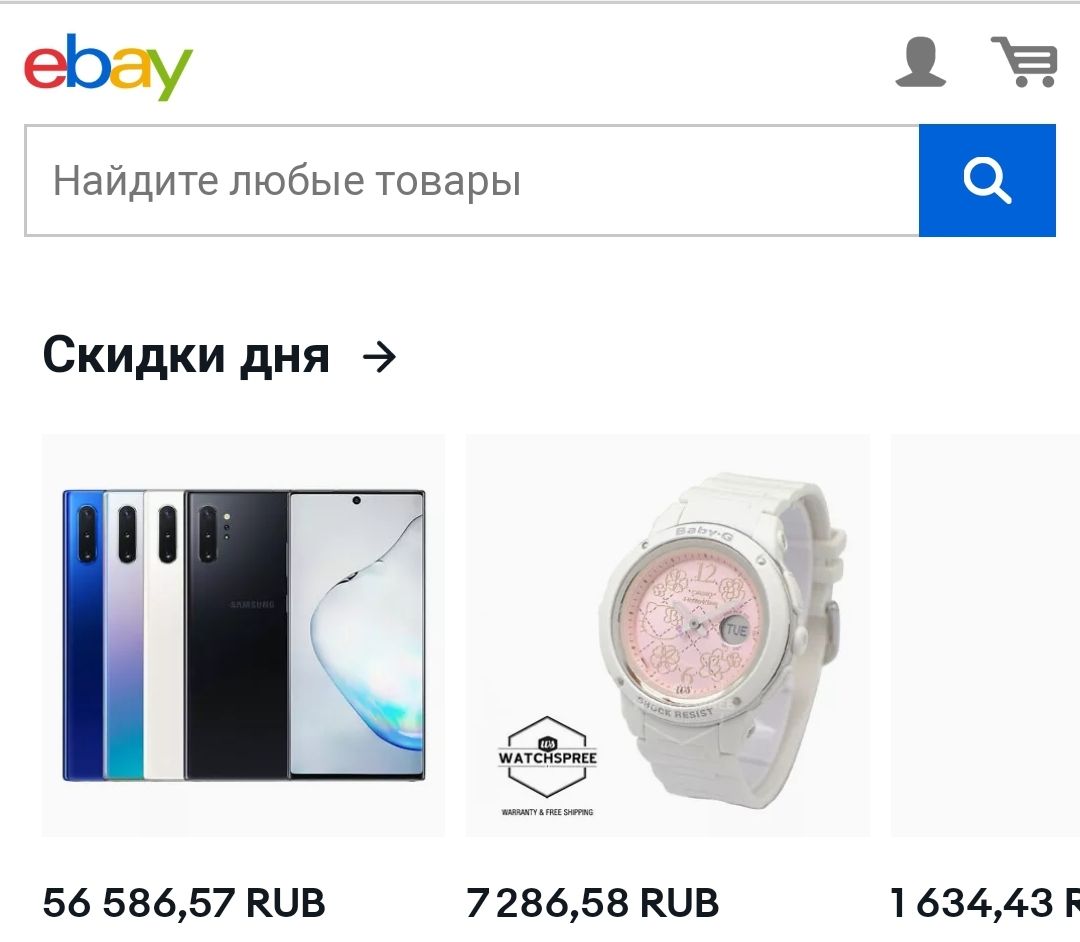Image resolution: width=1080 pixels, height=942 pixels.
Task: Click the black Samsung phone back
Action: (x=238, y=635)
